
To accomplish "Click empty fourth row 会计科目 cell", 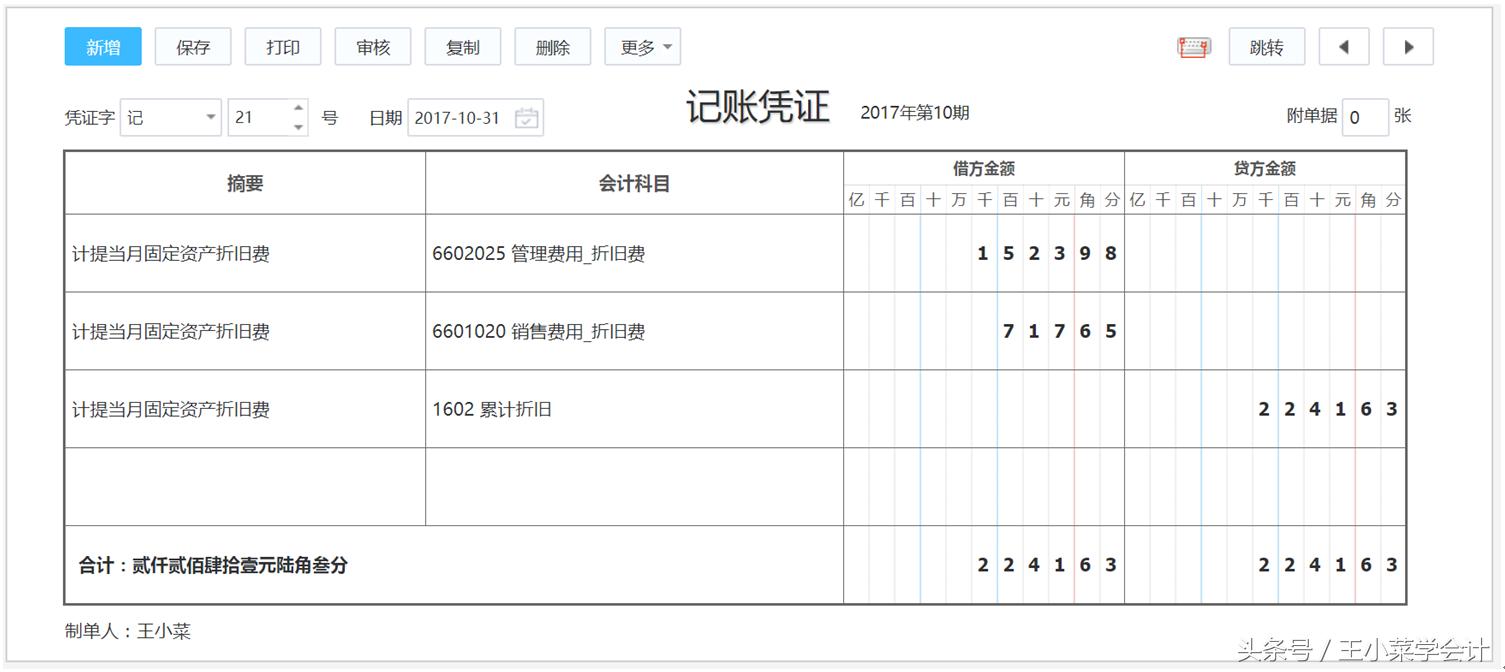I will coord(634,487).
